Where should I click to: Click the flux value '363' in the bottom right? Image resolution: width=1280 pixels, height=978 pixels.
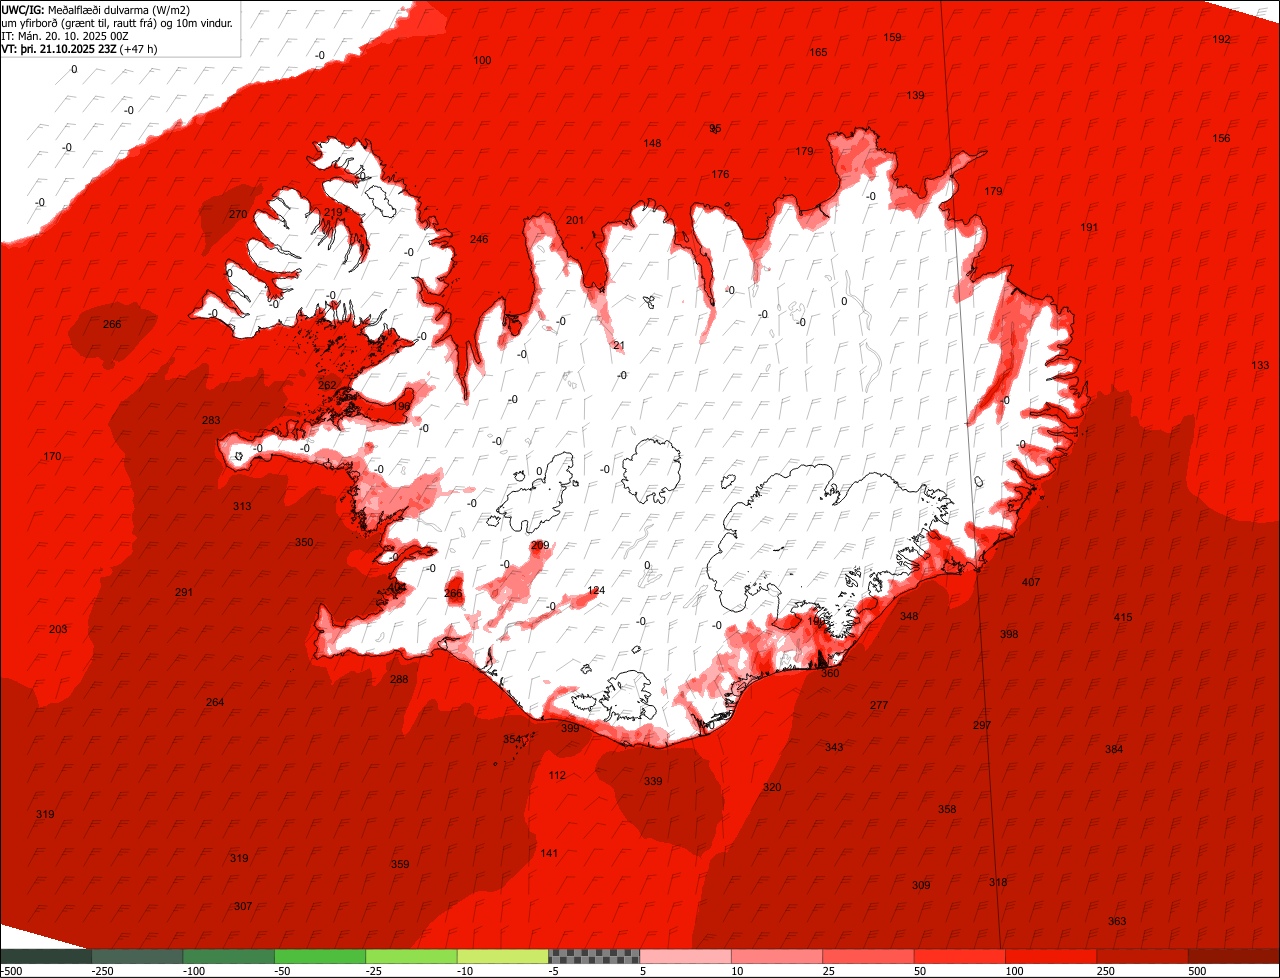click(x=1117, y=922)
